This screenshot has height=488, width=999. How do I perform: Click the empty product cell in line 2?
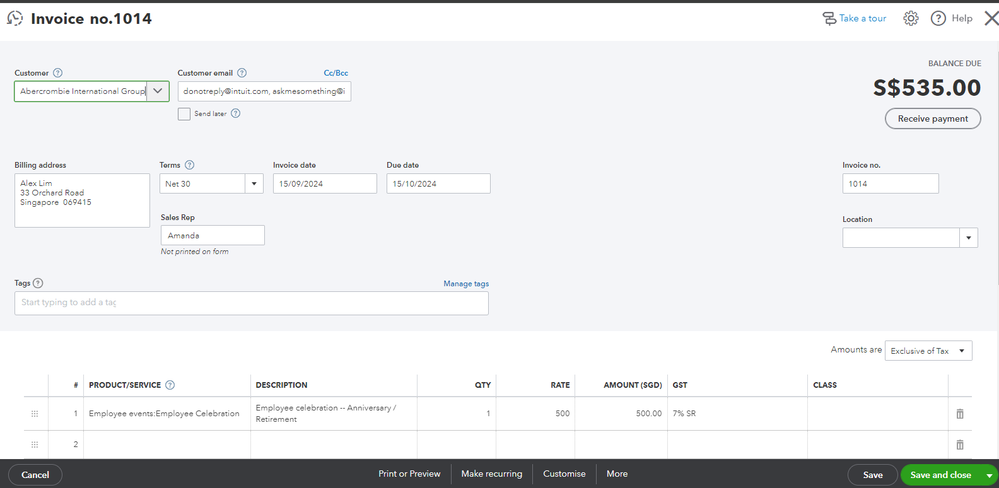pyautogui.click(x=167, y=445)
